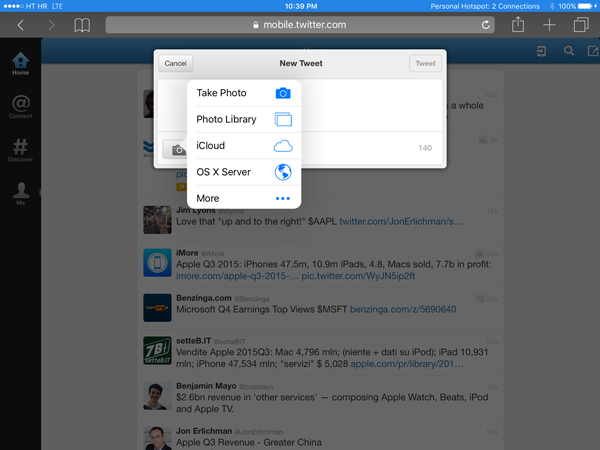Open pic.twitter.com/WyJN5ip2ft link

point(358,276)
